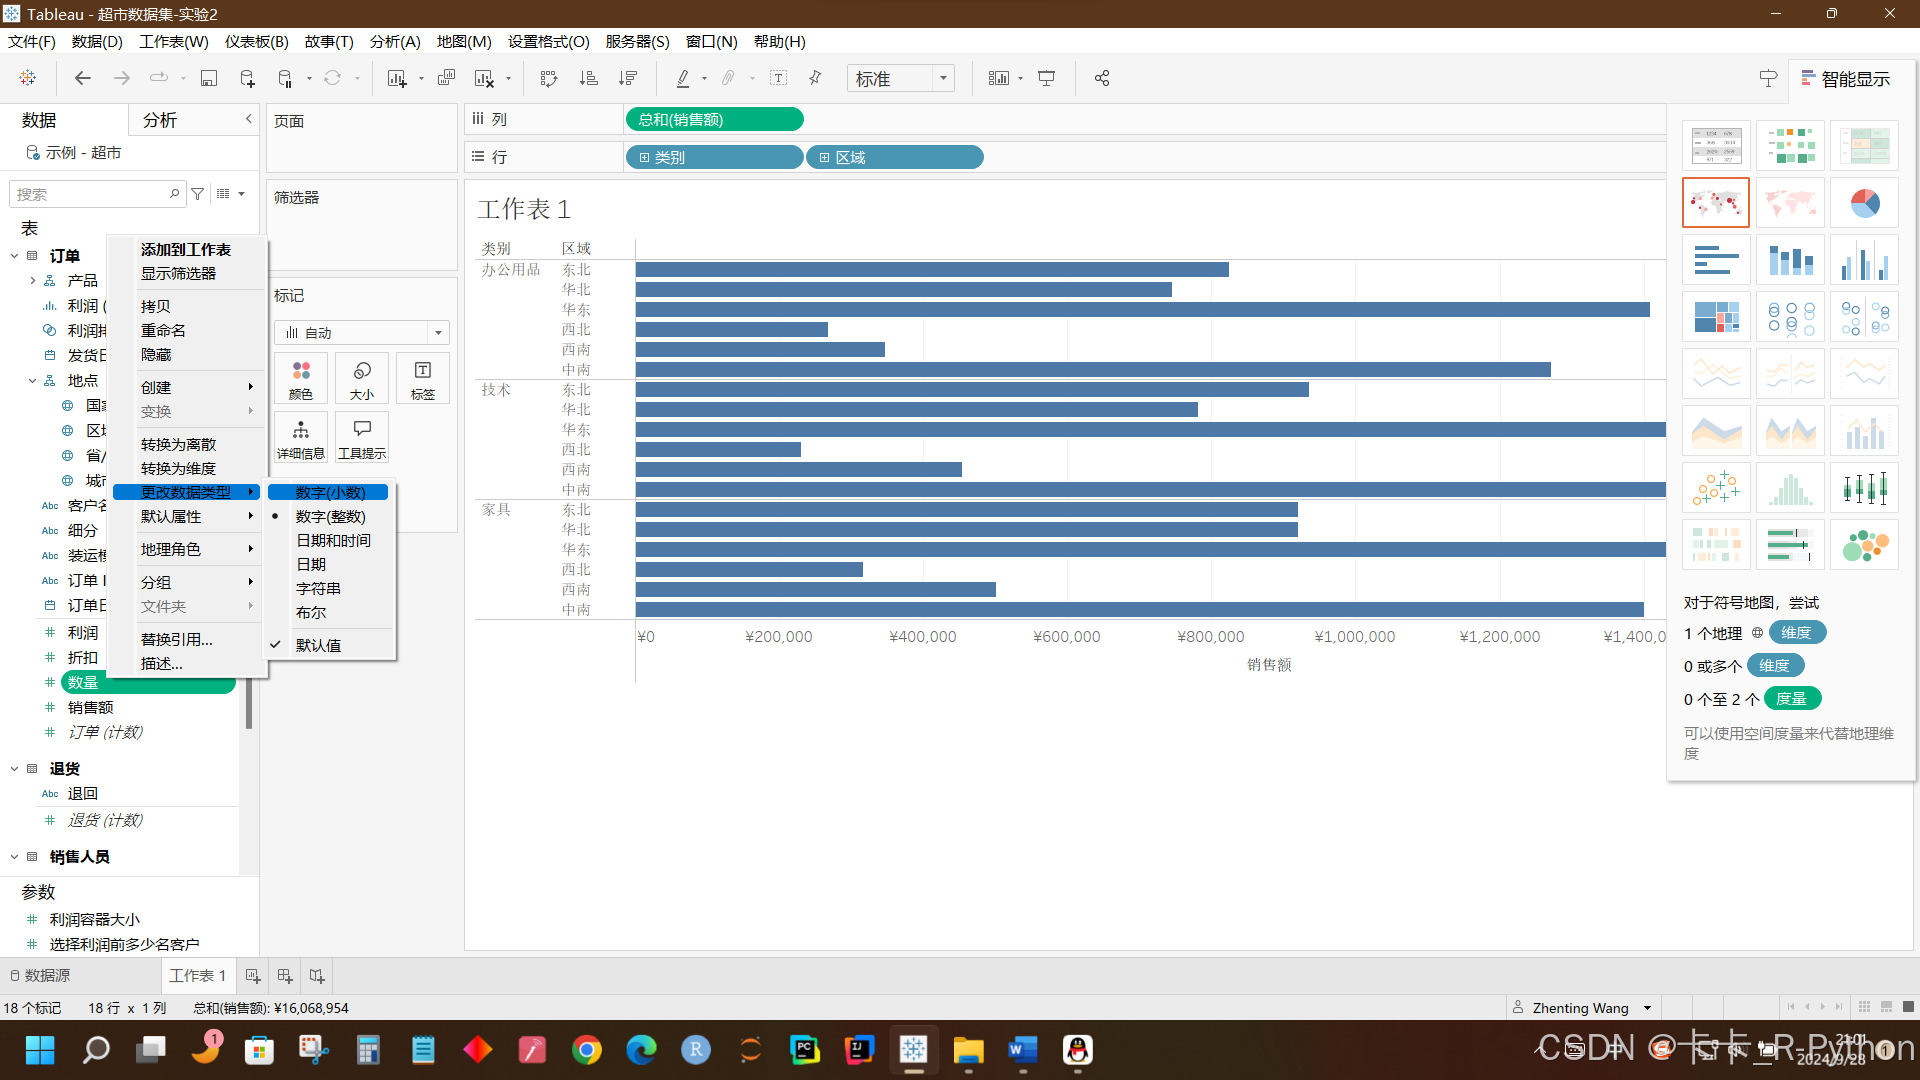Click new dashboard tab icon at bottom
The width and height of the screenshot is (1920, 1080).
click(x=285, y=975)
